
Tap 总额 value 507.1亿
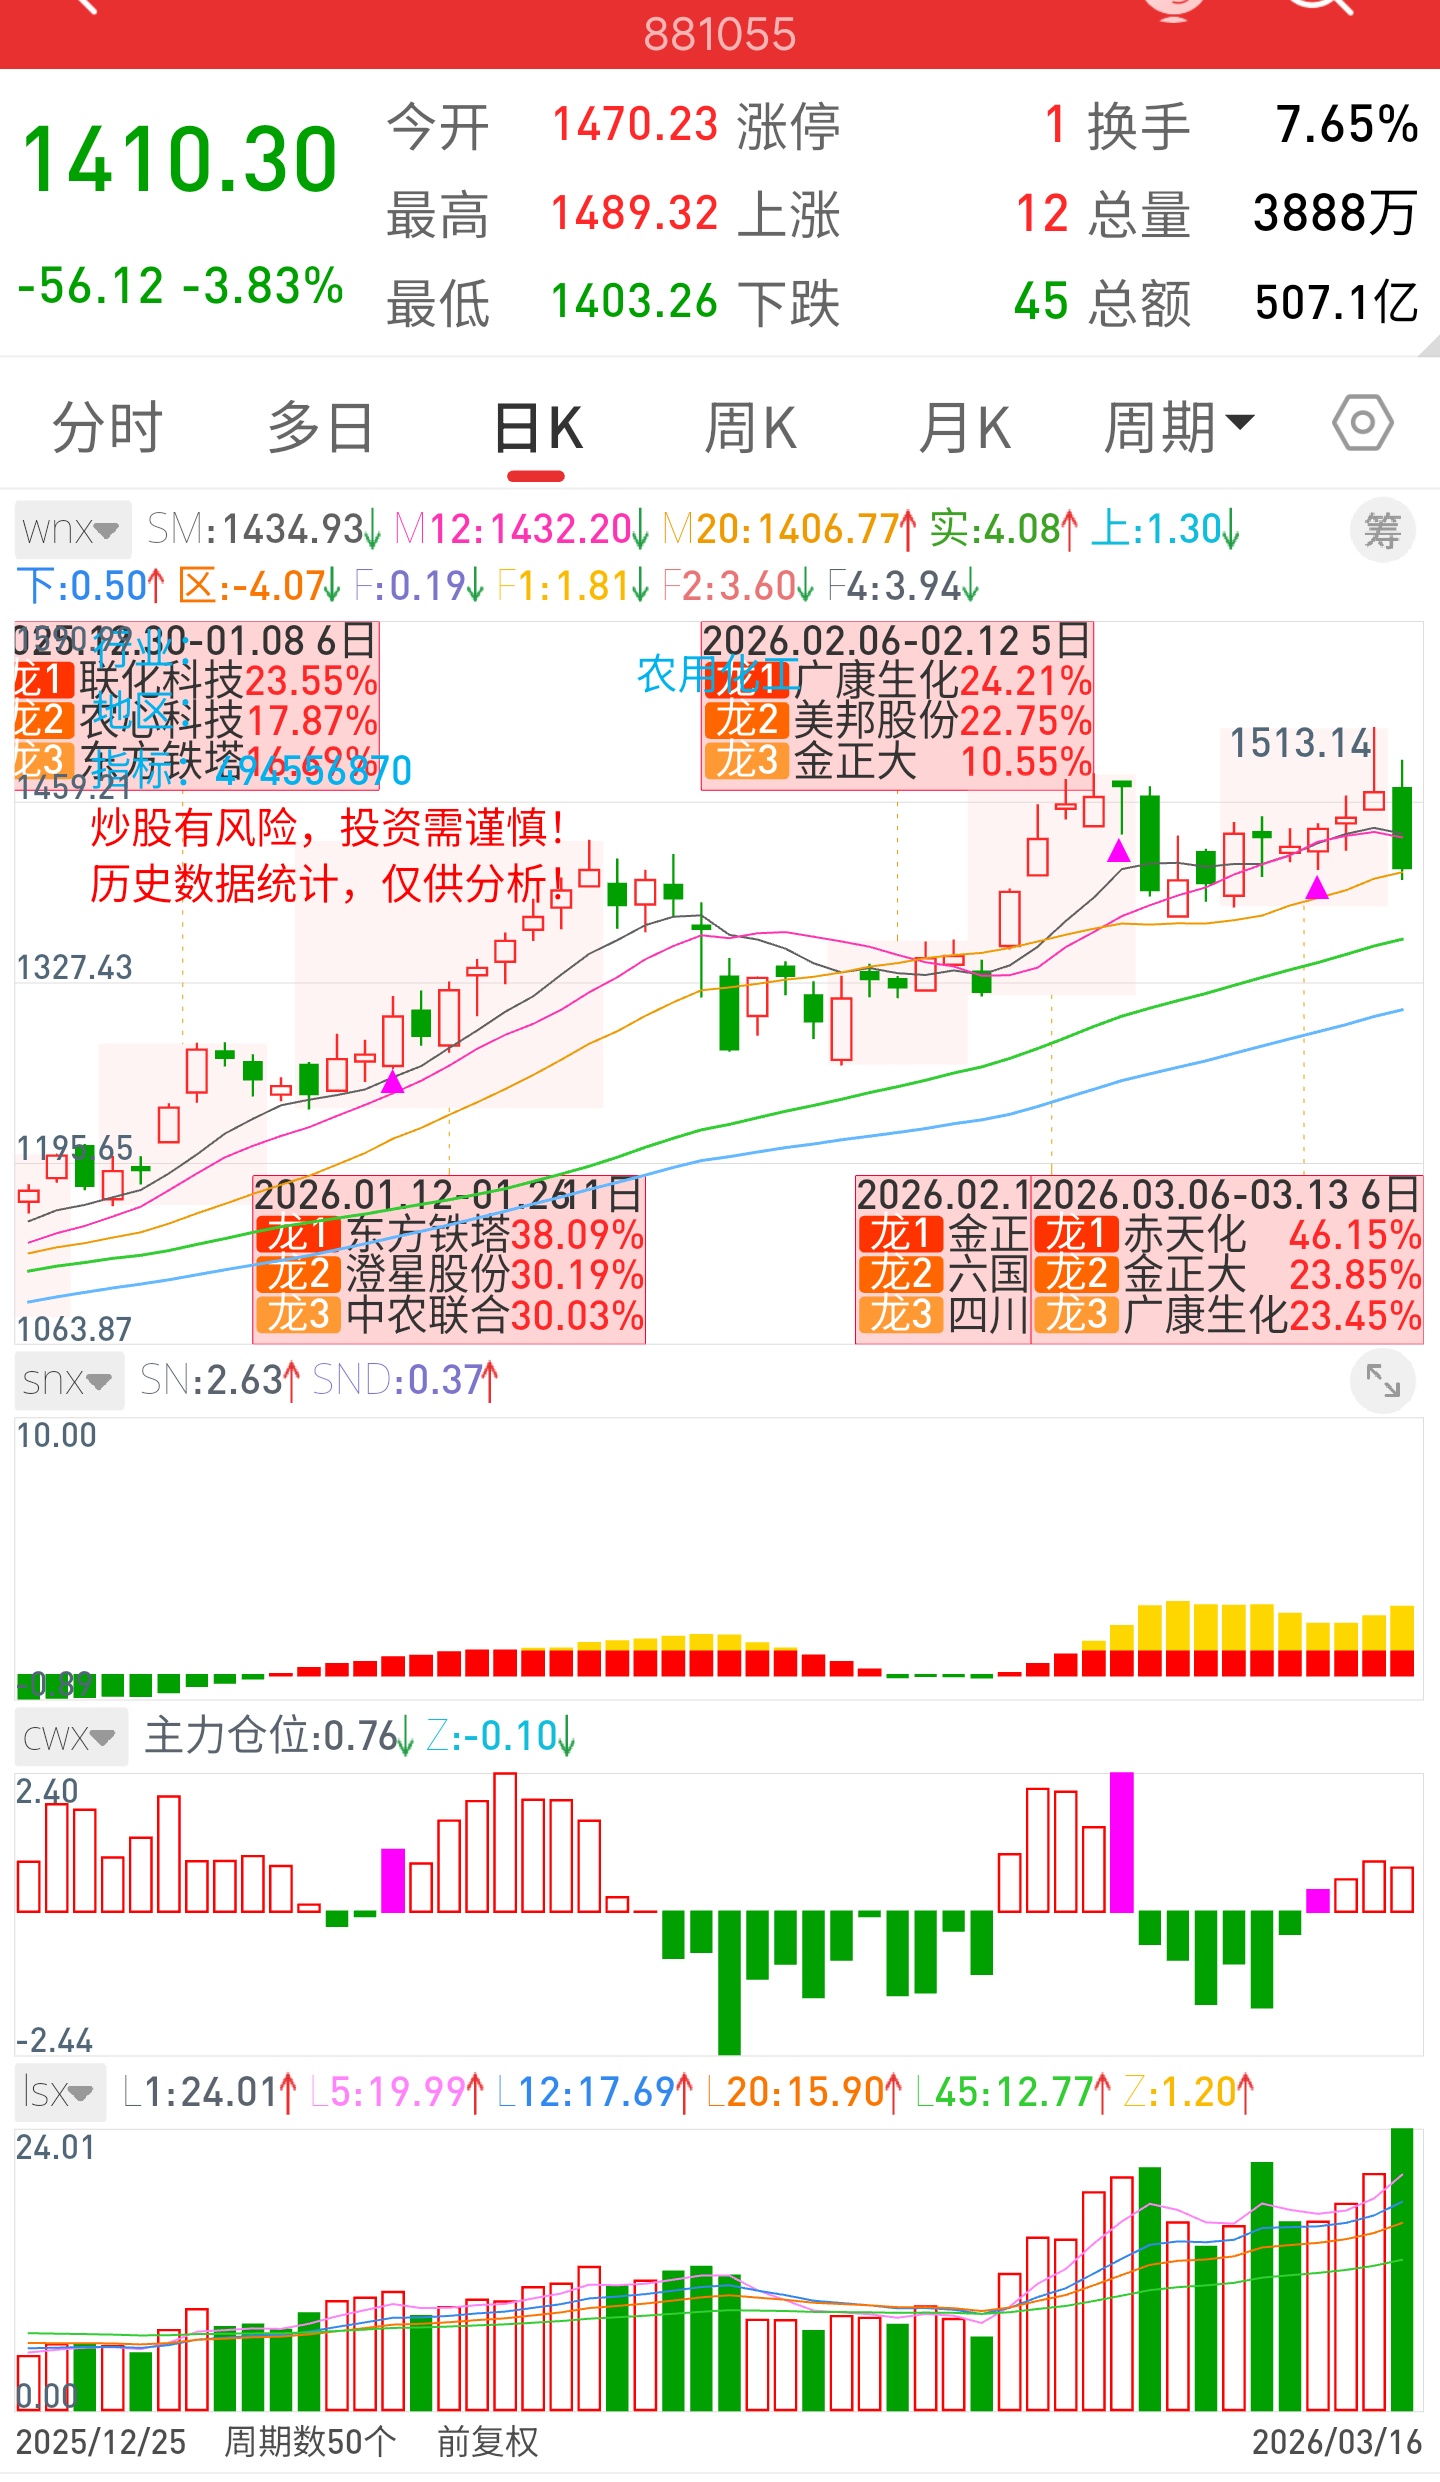click(1337, 301)
